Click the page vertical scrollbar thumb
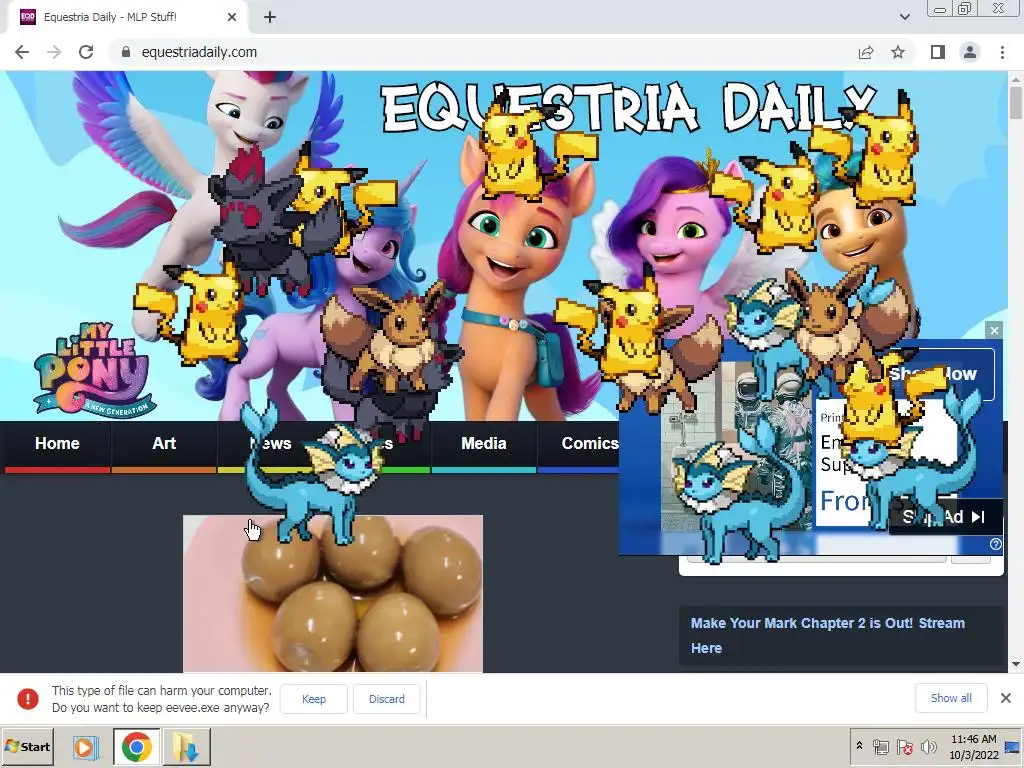The height and width of the screenshot is (768, 1024). pos(1016,103)
